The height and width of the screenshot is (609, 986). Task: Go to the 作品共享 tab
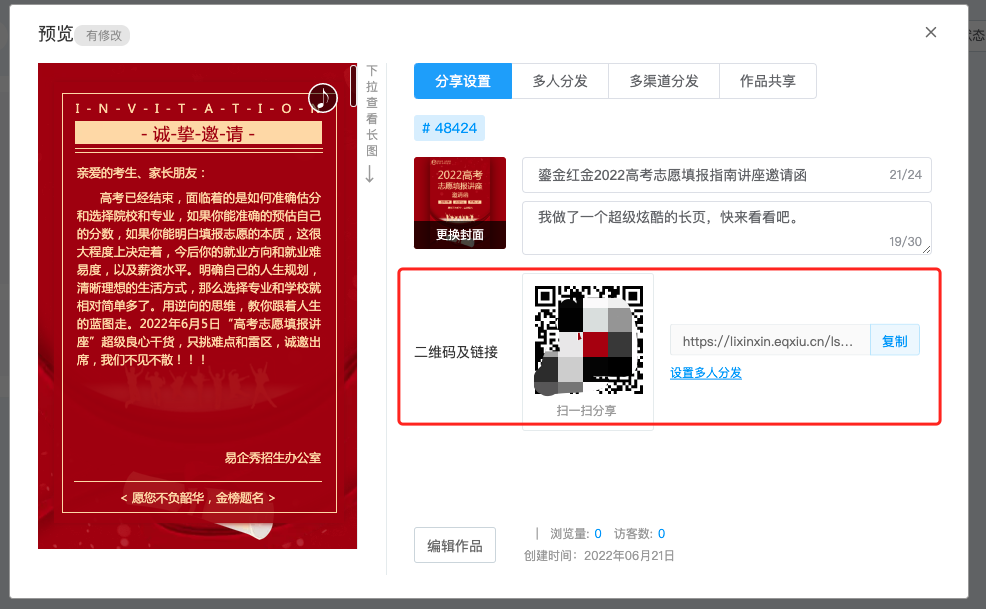pyautogui.click(x=768, y=82)
